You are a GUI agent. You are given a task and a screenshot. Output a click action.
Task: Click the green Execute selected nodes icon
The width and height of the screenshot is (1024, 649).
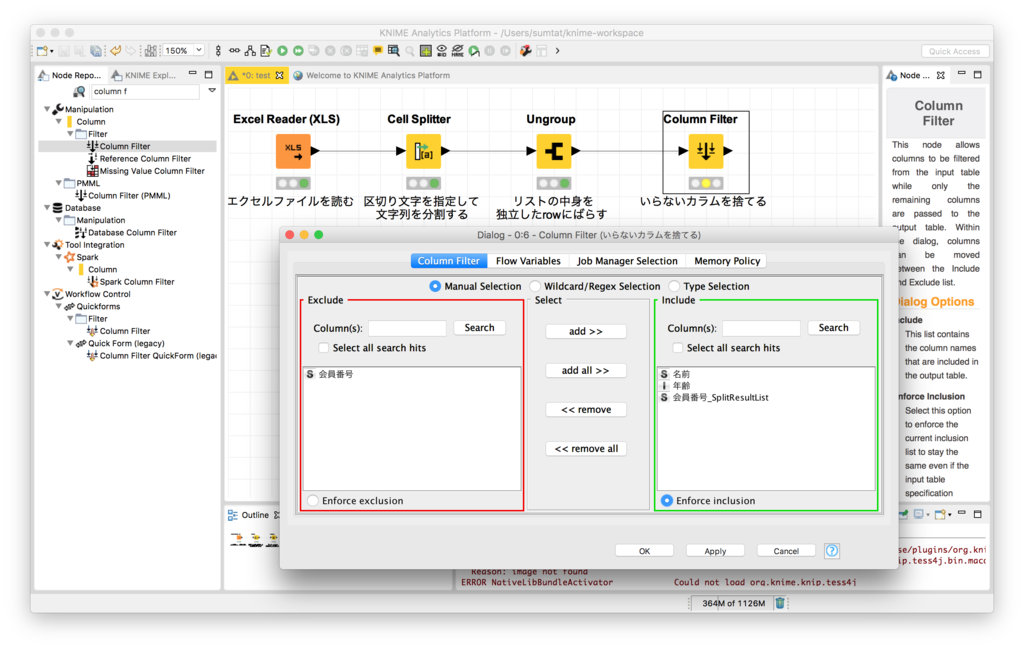(x=282, y=51)
